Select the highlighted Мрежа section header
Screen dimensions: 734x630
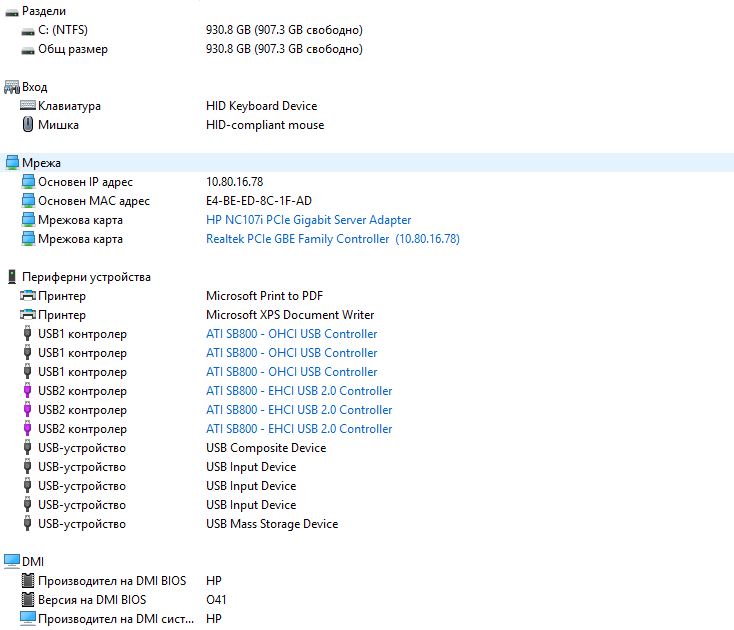[x=42, y=163]
